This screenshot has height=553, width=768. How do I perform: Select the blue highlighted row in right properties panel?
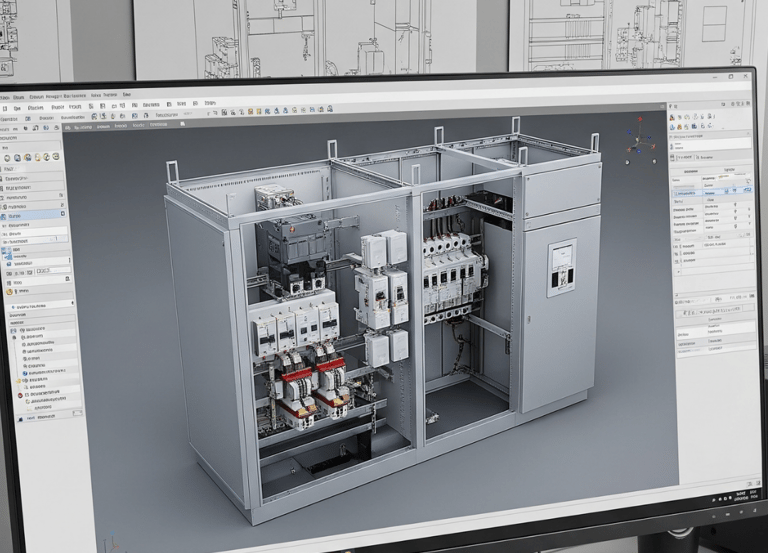coord(712,192)
